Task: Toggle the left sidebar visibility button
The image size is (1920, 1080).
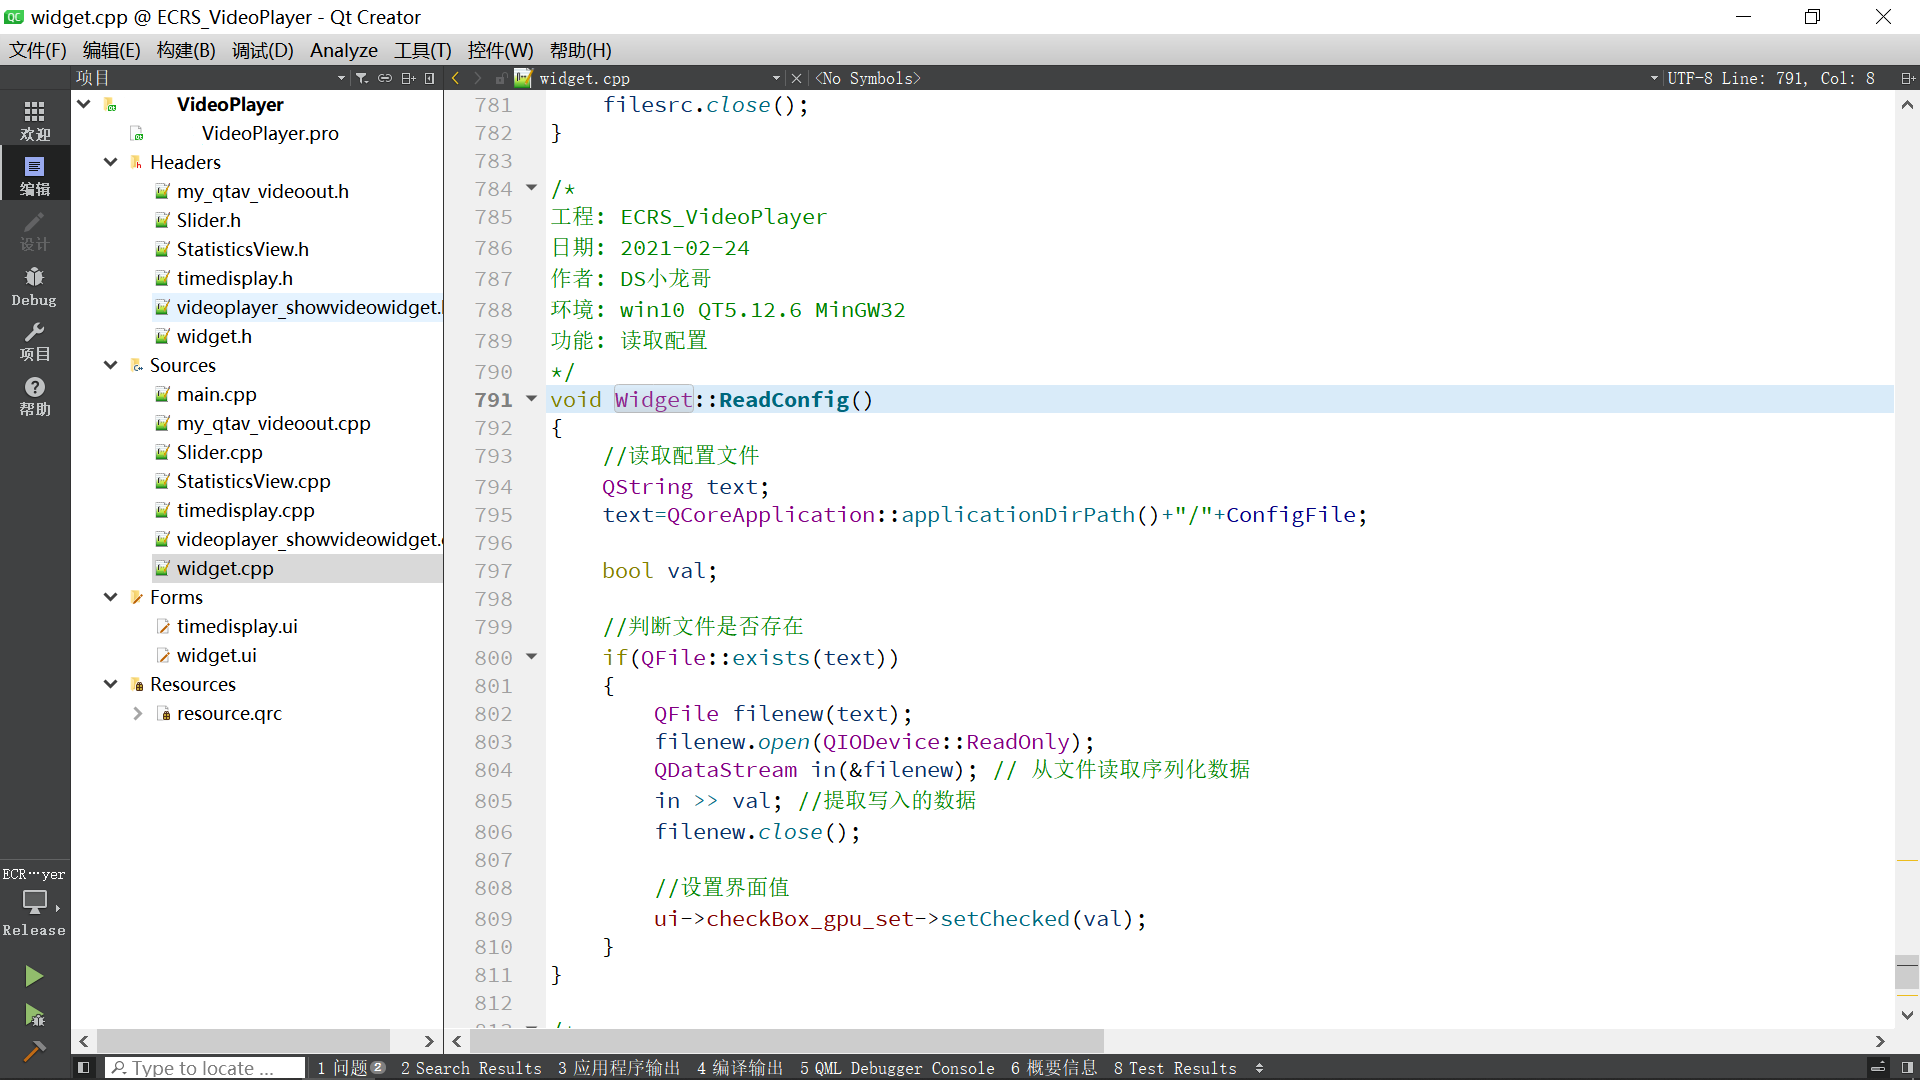Action: 84,1068
